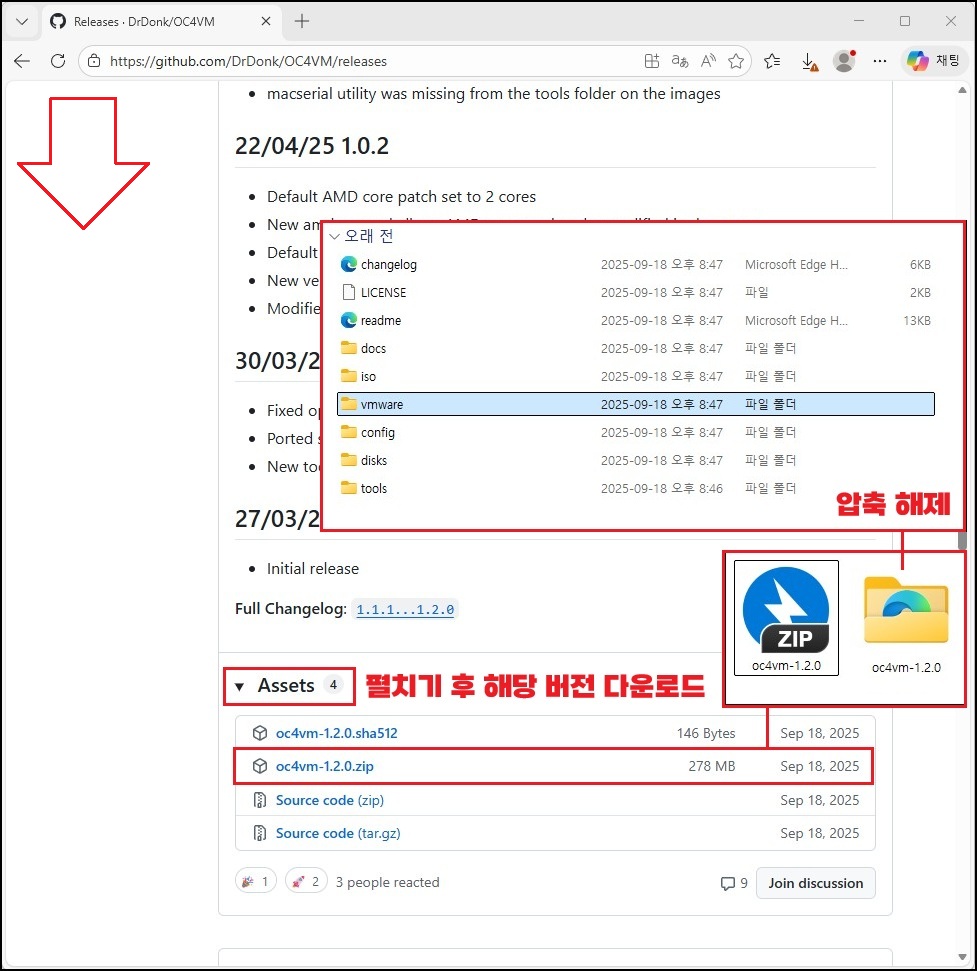Click the zip file icon beside Source code (zip)
977x971 pixels.
[x=260, y=800]
